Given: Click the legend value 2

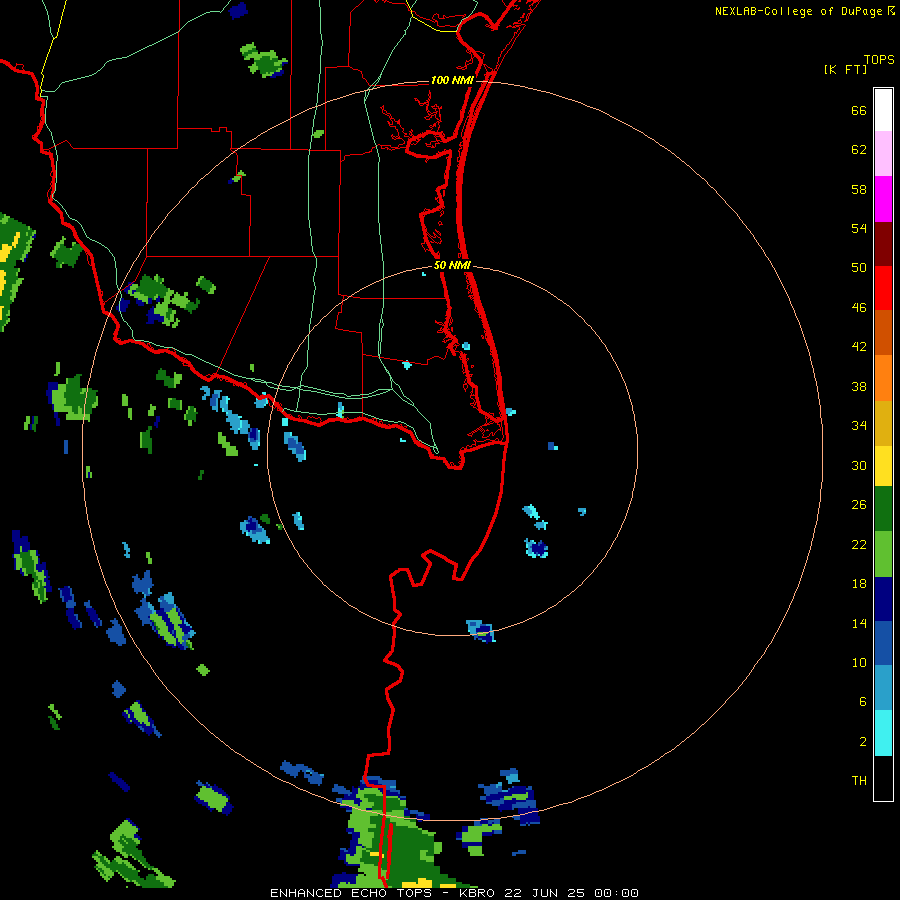Looking at the screenshot, I should (863, 742).
